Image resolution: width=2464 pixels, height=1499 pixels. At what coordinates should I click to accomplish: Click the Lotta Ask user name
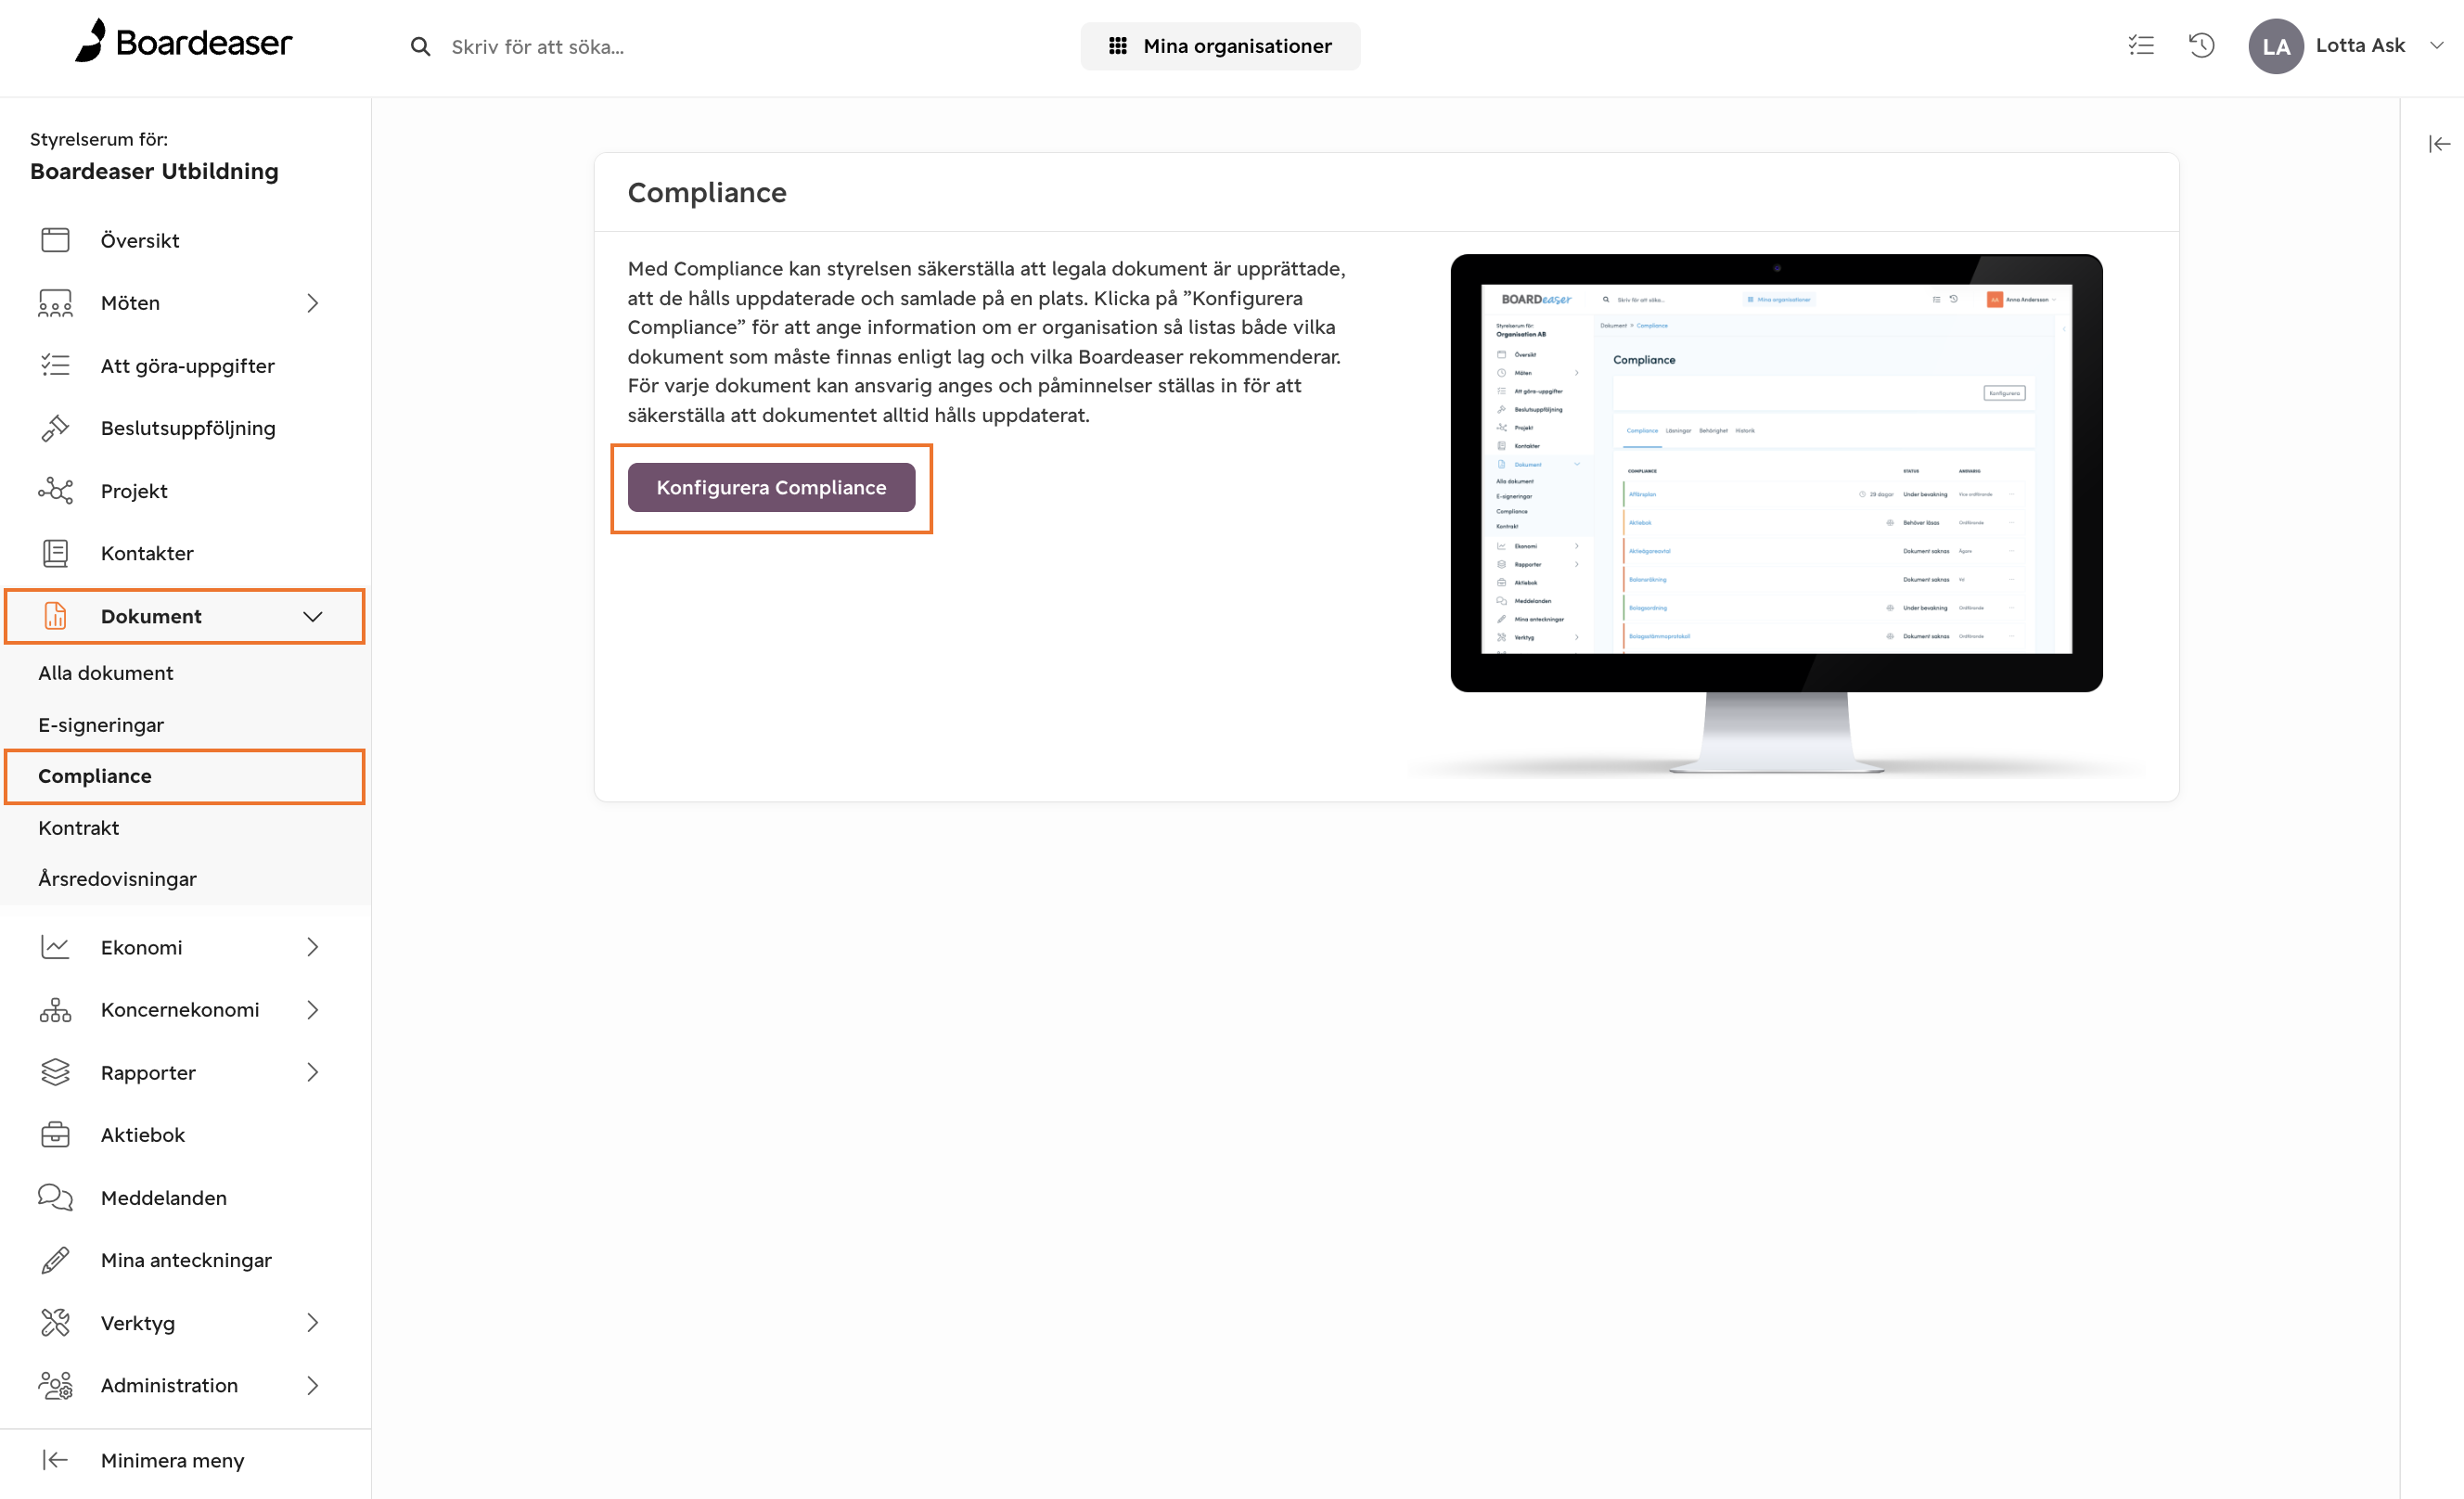[x=2360, y=45]
